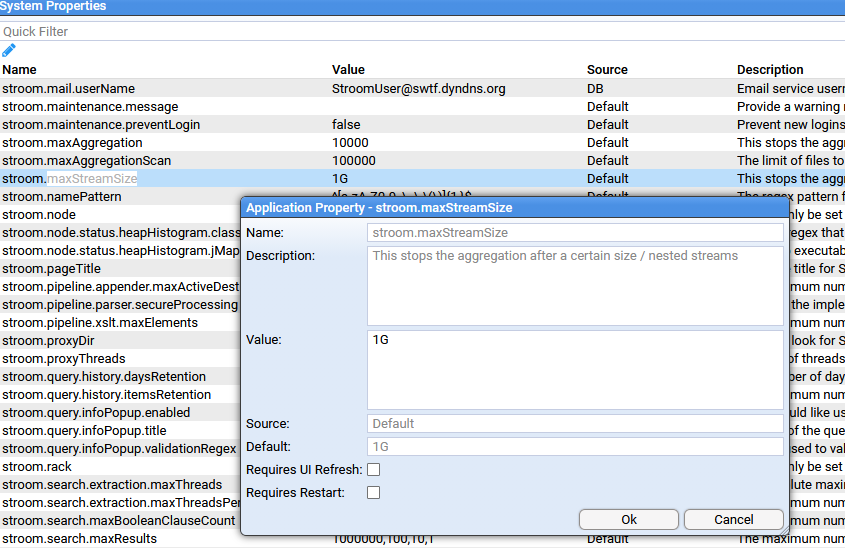845x548 pixels.
Task: Click the Description column header
Action: tap(770, 70)
